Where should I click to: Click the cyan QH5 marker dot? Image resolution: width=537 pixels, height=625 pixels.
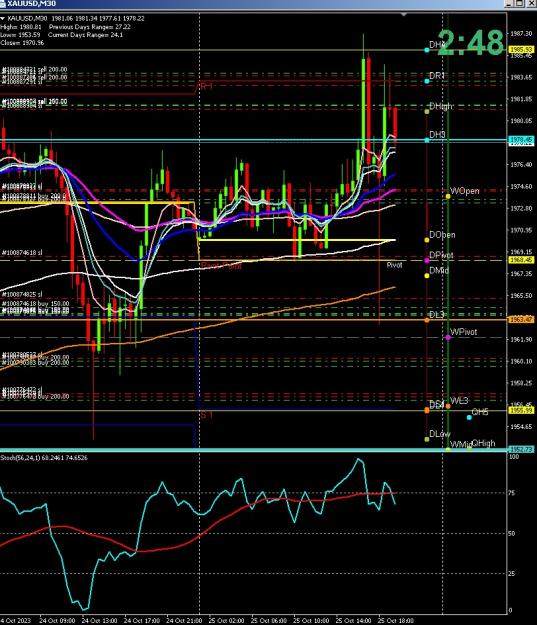[469, 417]
